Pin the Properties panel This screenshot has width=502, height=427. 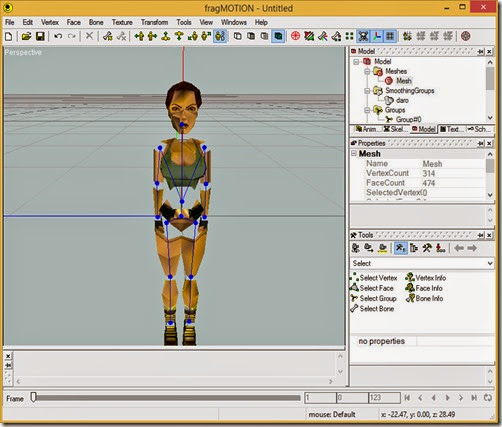[x=480, y=143]
